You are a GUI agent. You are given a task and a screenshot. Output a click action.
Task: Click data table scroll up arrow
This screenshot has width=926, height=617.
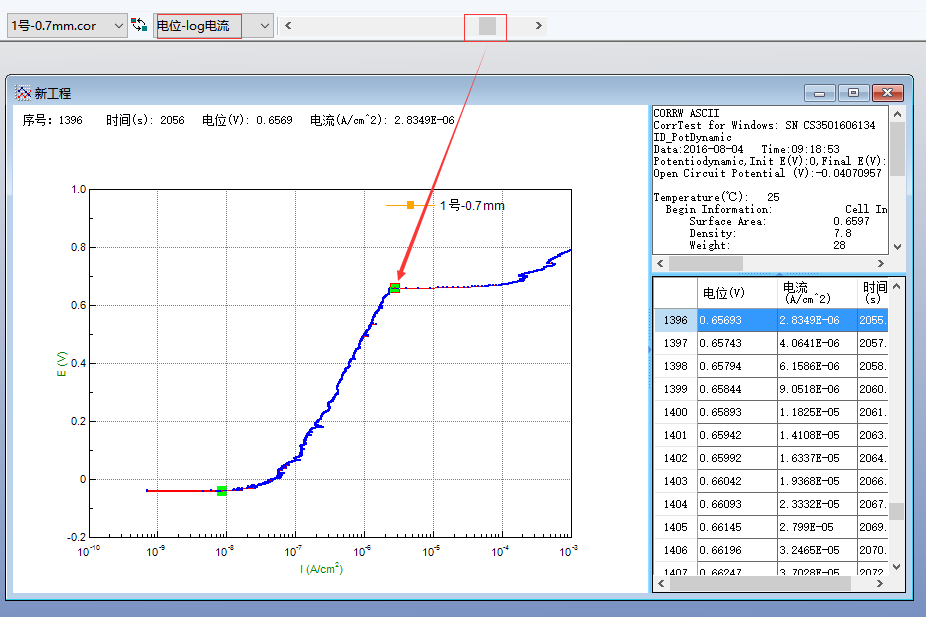pos(896,286)
